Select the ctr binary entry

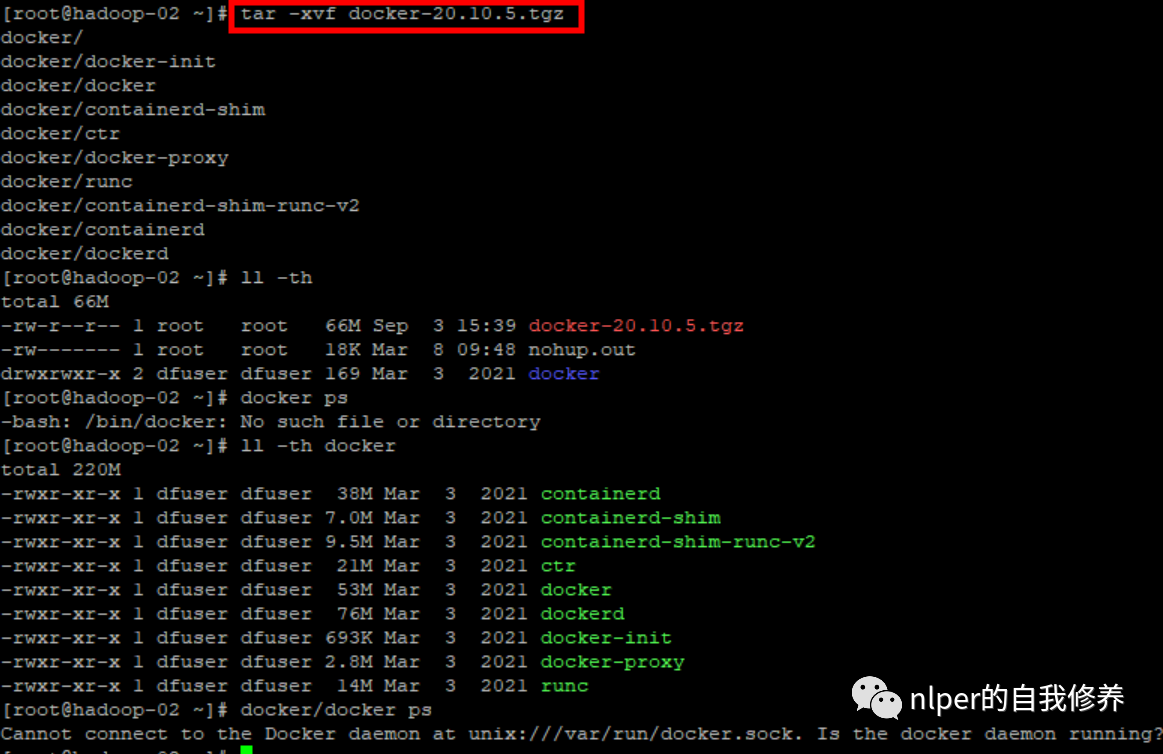click(x=557, y=565)
